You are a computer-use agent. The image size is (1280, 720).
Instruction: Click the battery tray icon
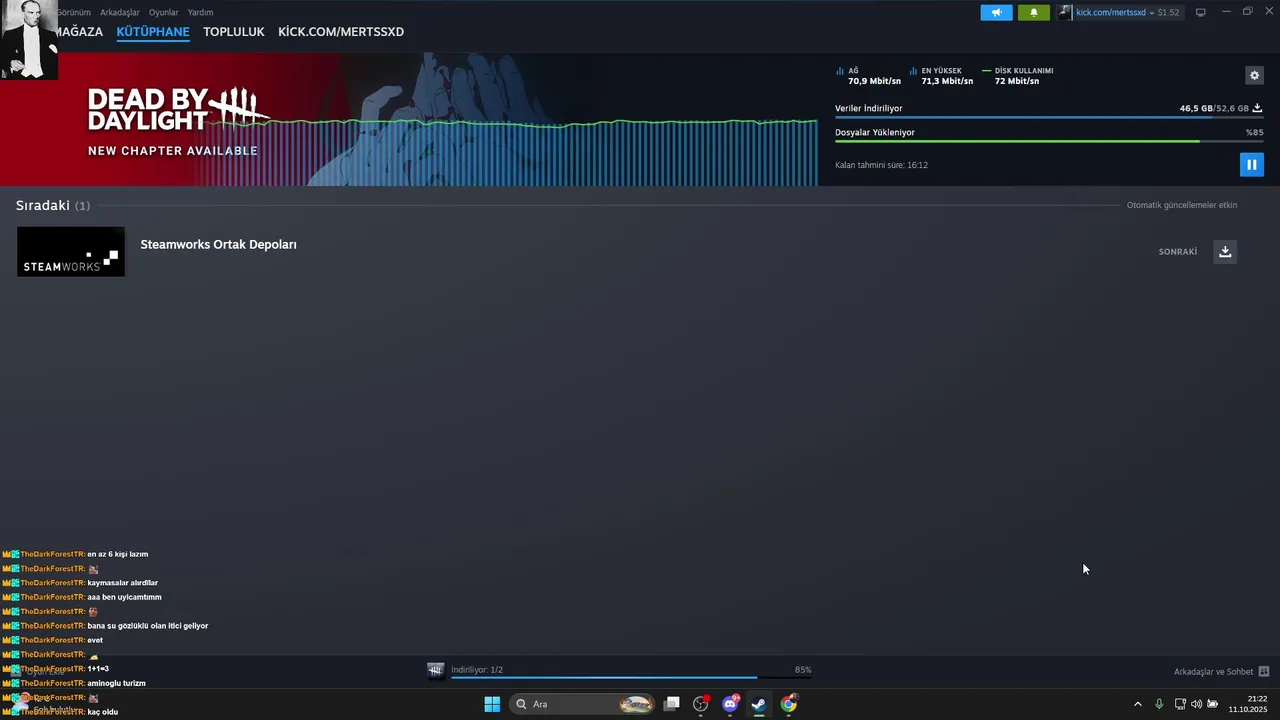click(1212, 704)
